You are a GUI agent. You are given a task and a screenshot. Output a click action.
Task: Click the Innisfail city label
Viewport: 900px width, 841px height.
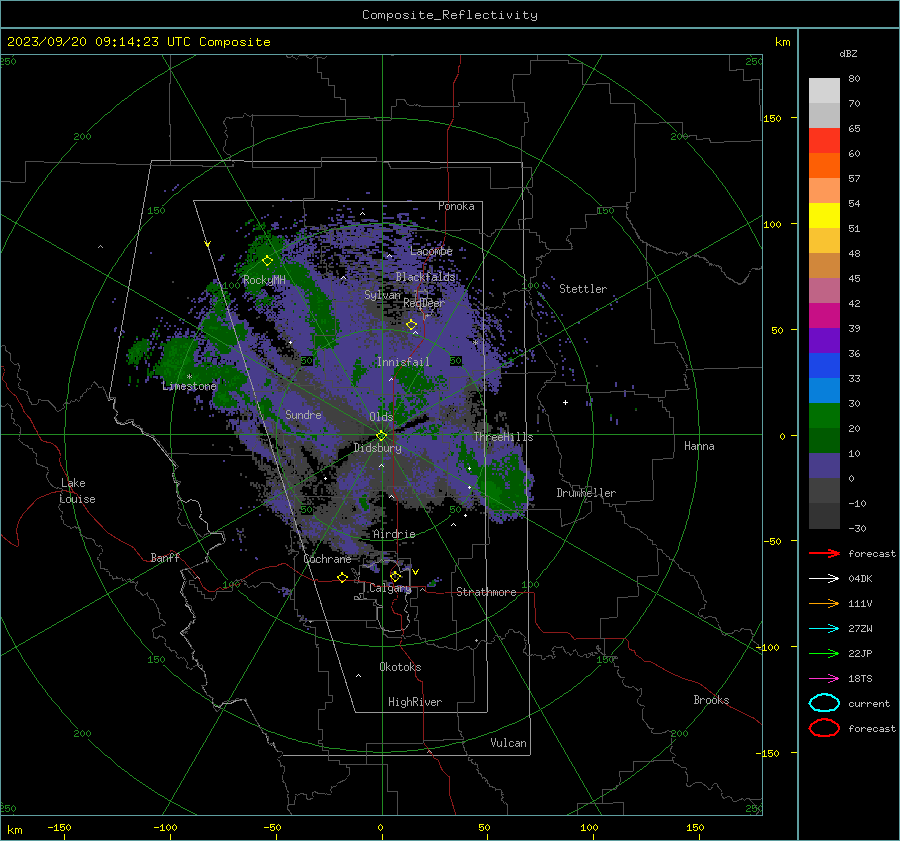pos(403,362)
